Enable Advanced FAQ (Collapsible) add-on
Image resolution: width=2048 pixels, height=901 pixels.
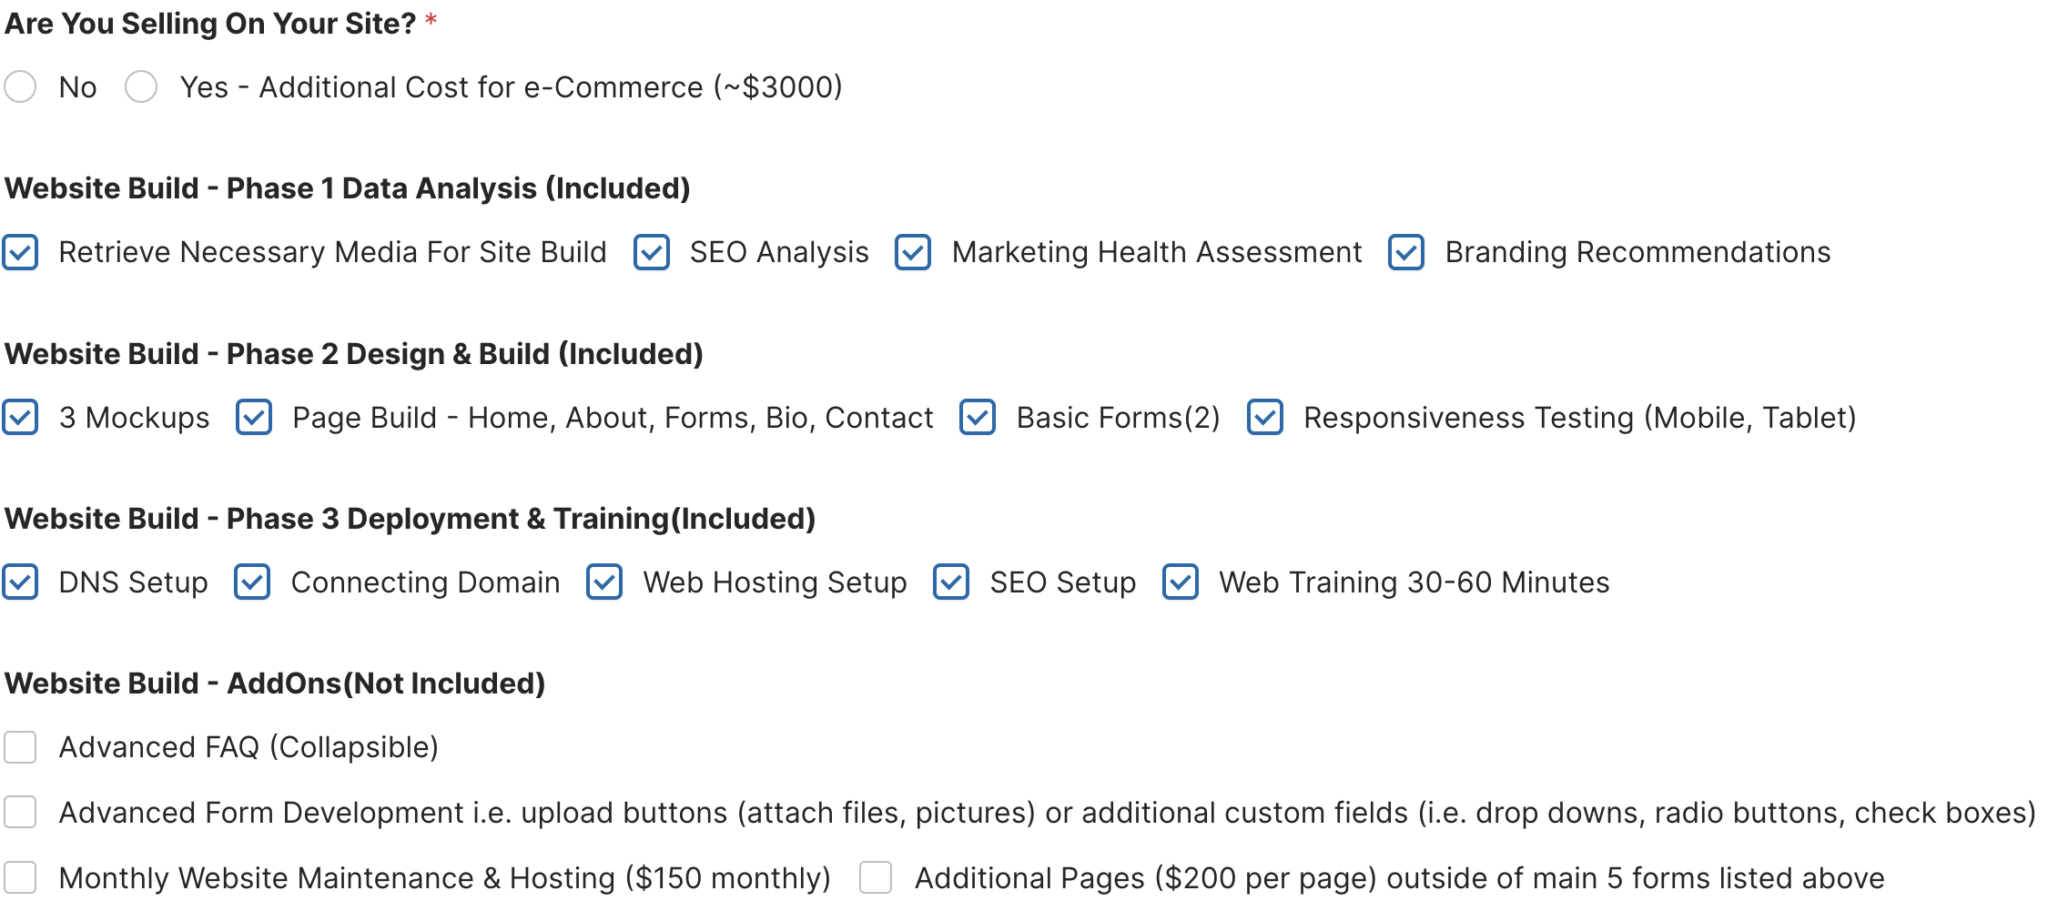point(20,747)
